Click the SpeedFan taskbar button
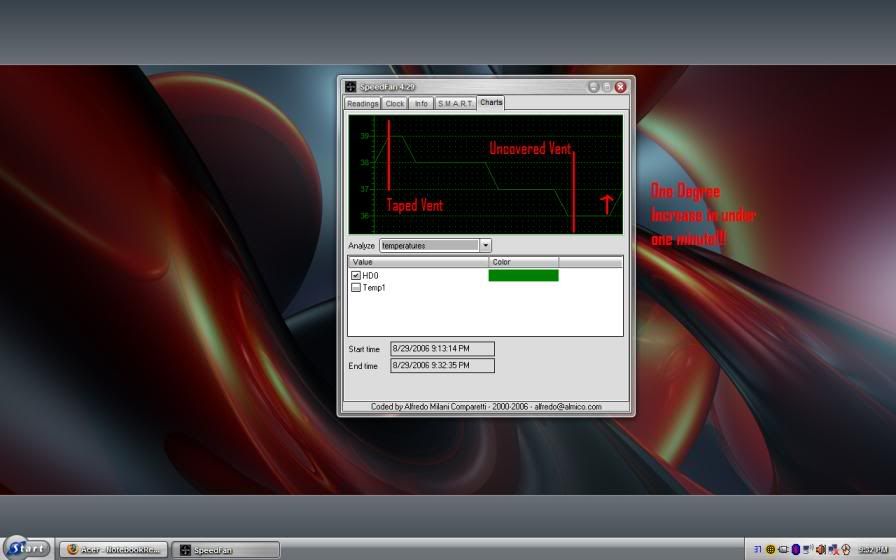The width and height of the screenshot is (896, 560). click(226, 550)
